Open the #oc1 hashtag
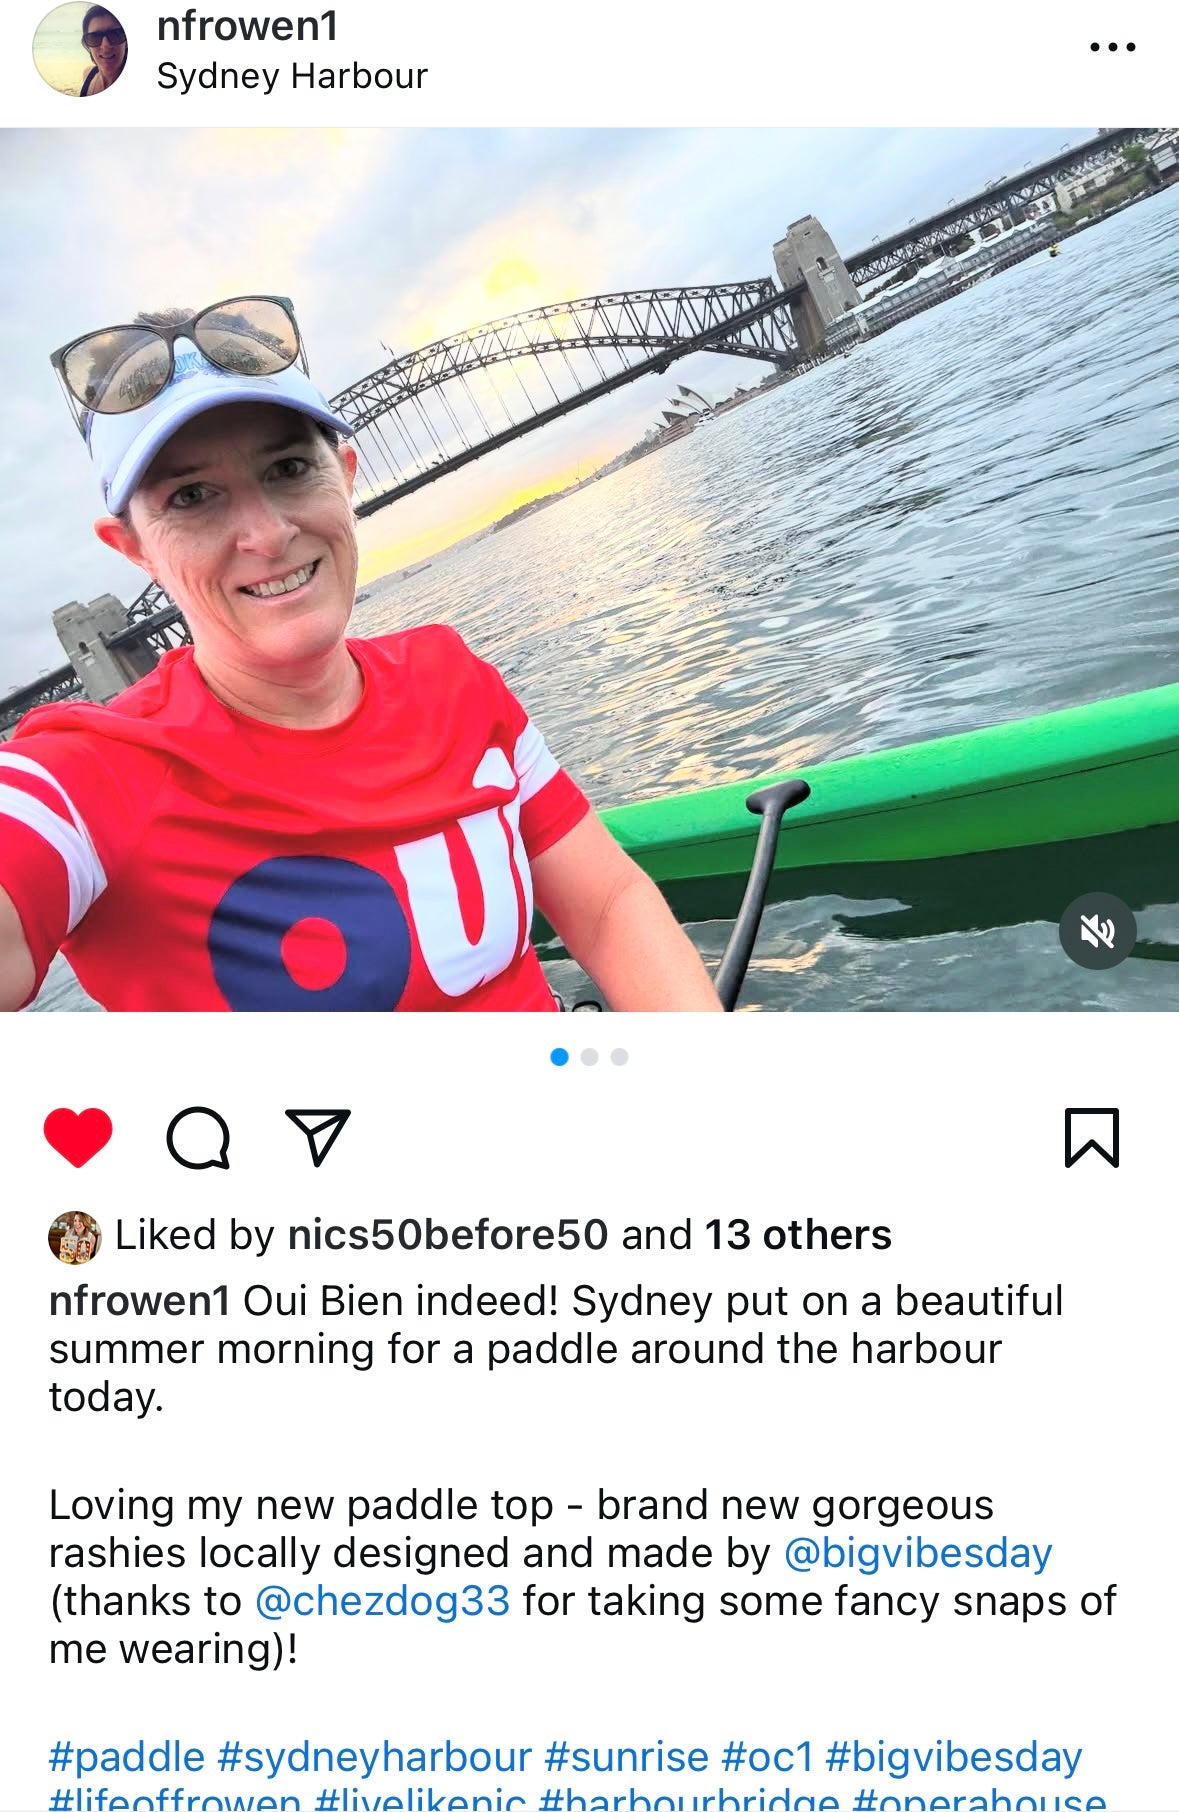 coord(768,1757)
